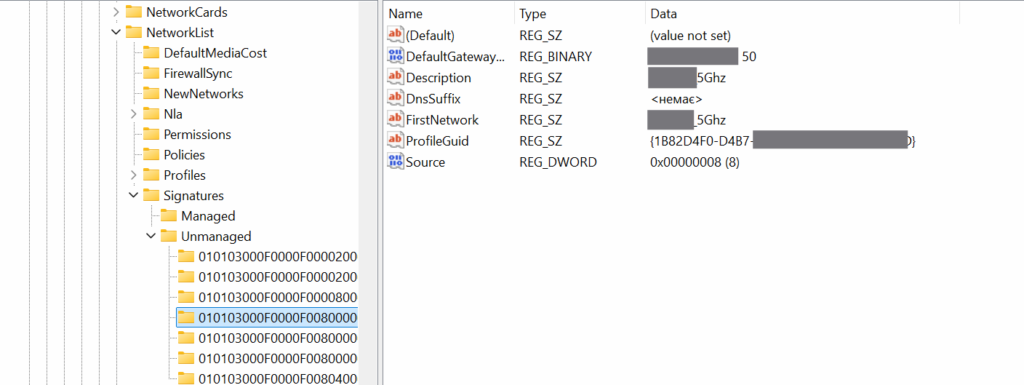Click the DefaultGateway data ending in 50
The image size is (1024, 385).
point(702,57)
